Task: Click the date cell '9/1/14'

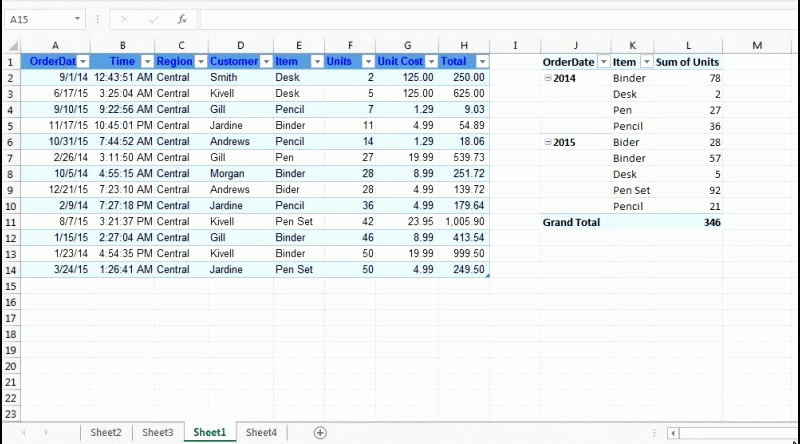Action: (x=56, y=78)
